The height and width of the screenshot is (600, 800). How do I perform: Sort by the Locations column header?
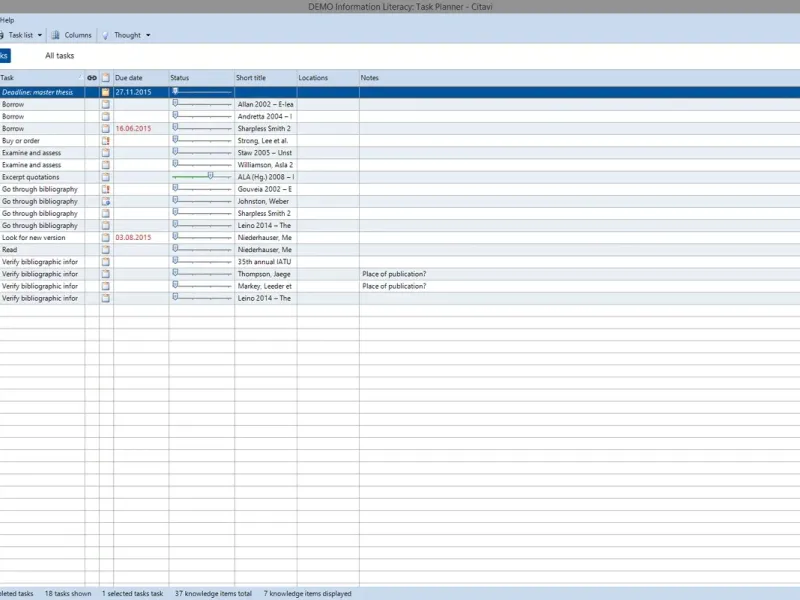328,78
